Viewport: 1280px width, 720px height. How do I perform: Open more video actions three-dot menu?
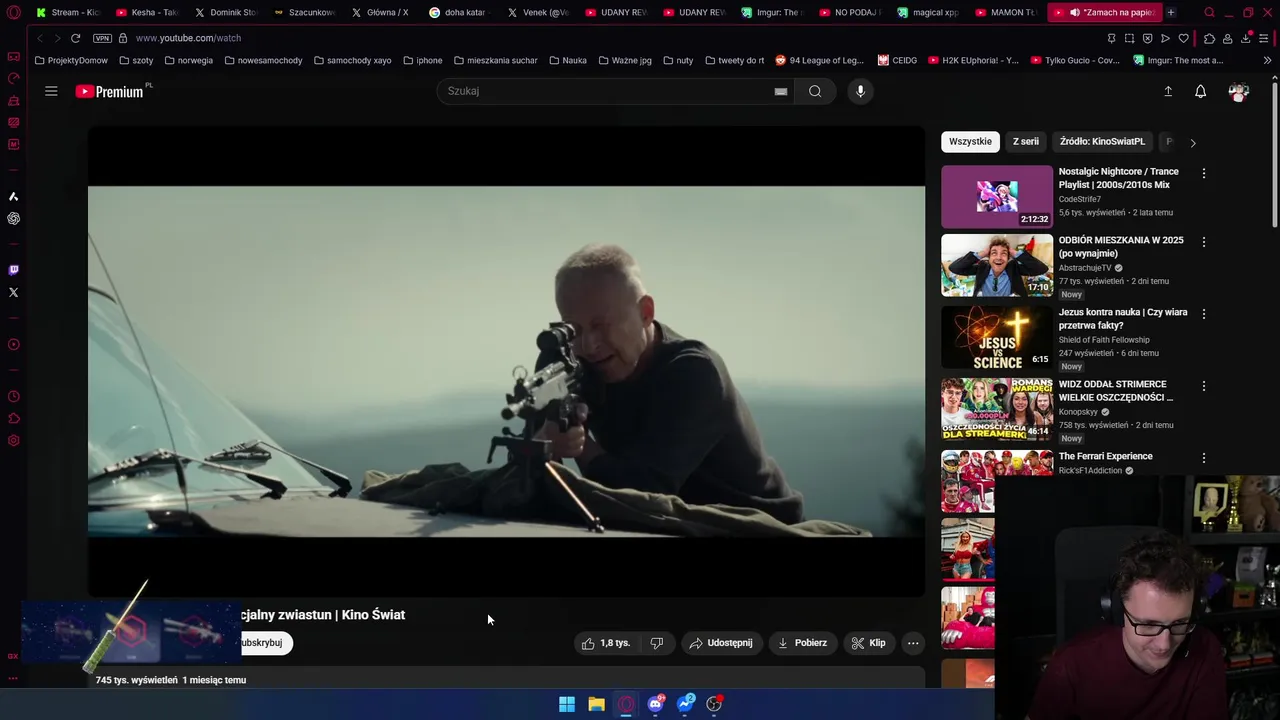[913, 643]
